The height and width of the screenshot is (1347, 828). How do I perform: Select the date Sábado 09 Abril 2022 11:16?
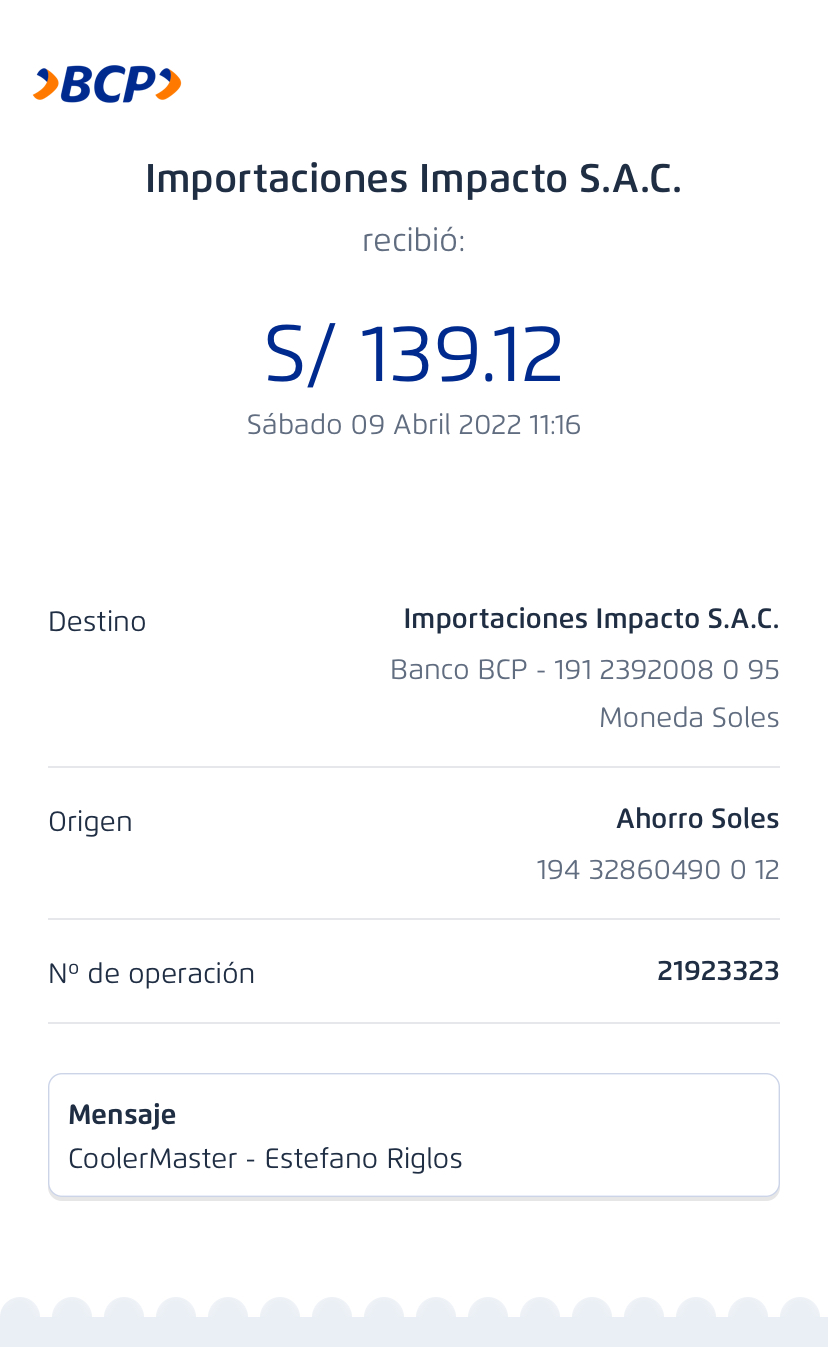pyautogui.click(x=413, y=425)
